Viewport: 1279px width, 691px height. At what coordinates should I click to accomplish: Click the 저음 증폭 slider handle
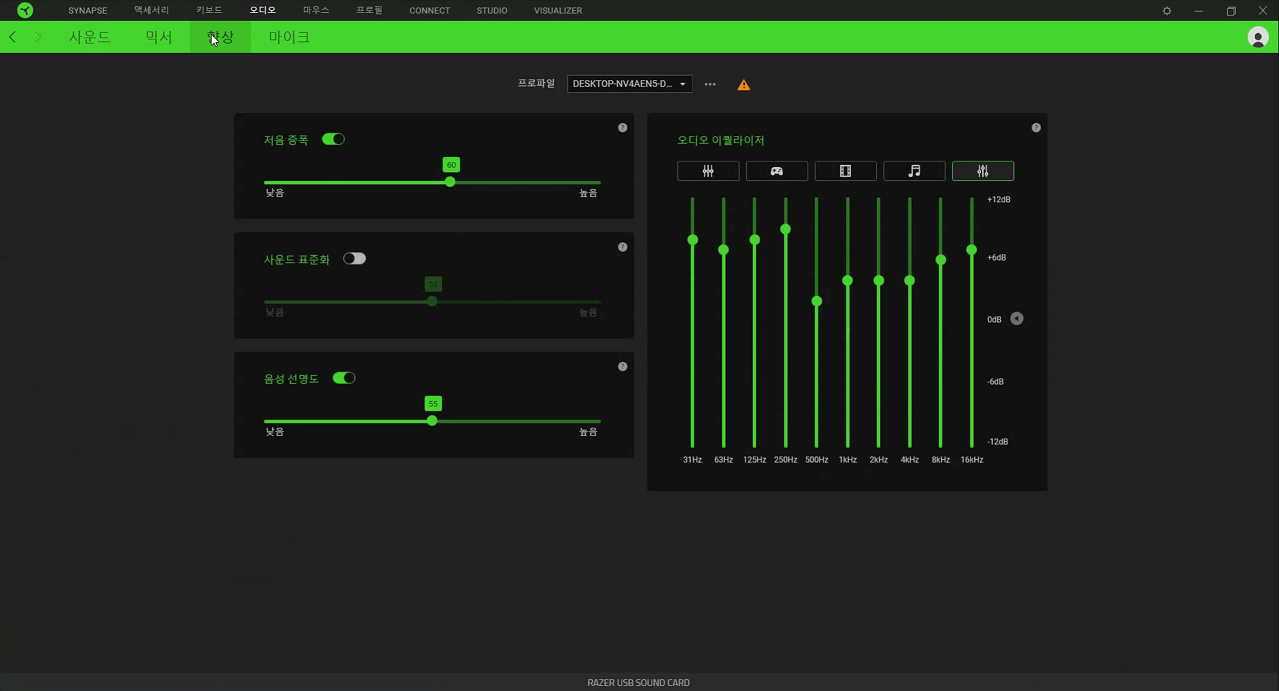[x=450, y=182]
